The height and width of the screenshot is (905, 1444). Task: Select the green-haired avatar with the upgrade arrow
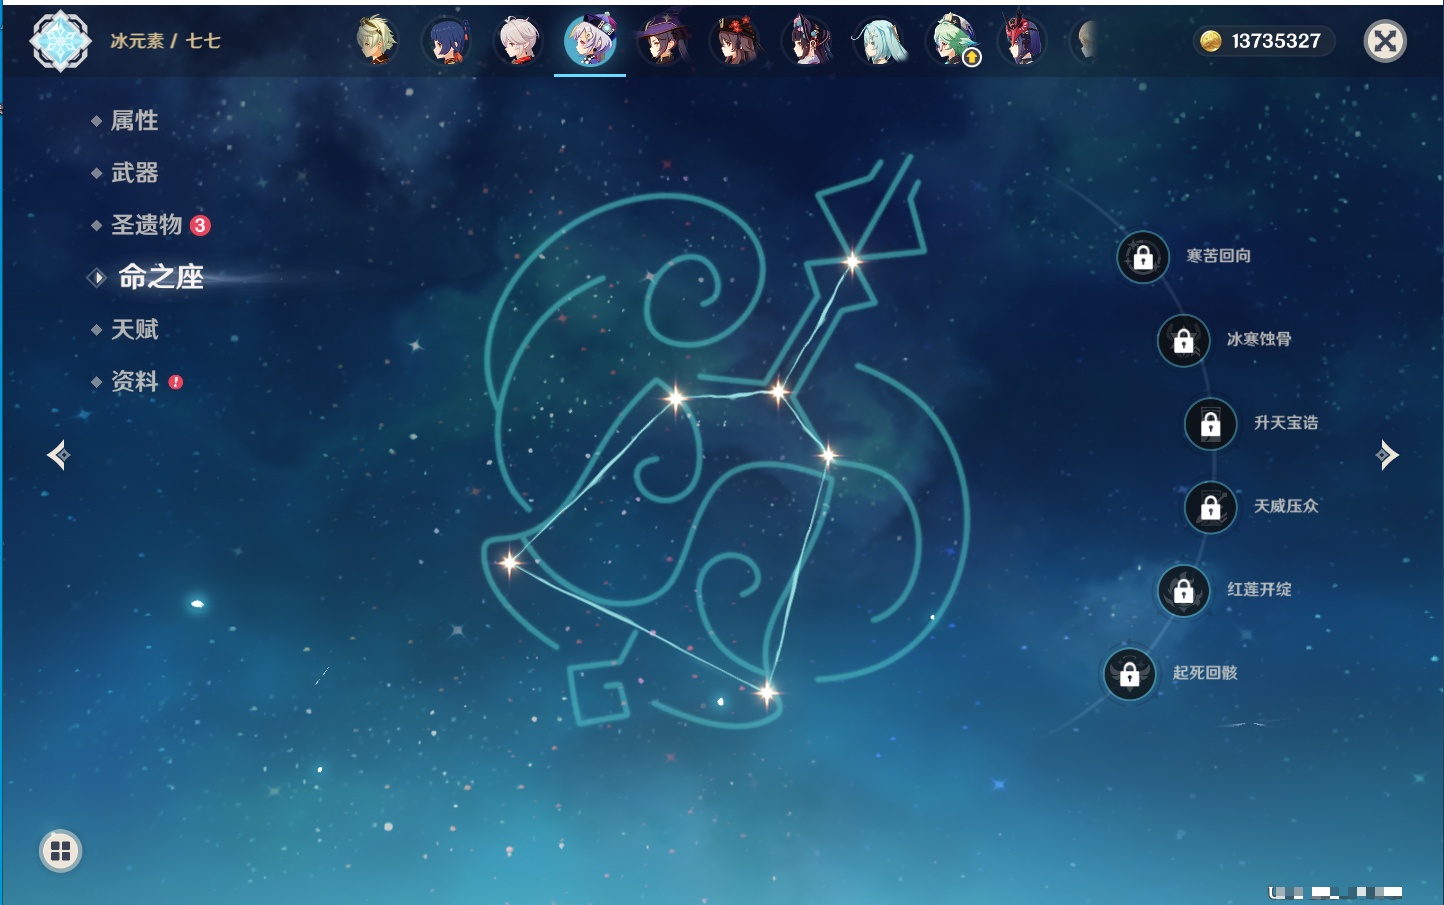(x=952, y=41)
